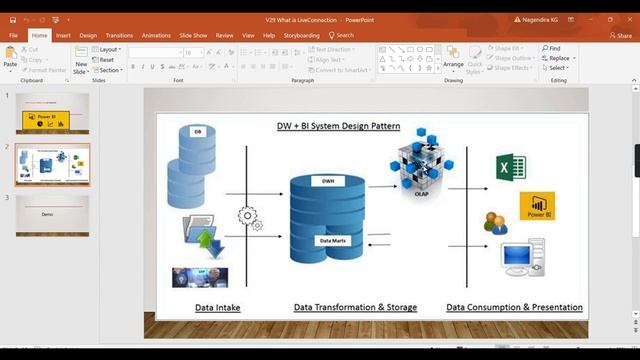The width and height of the screenshot is (640, 360).
Task: Switch to the Slide Show tab
Action: [193, 36]
